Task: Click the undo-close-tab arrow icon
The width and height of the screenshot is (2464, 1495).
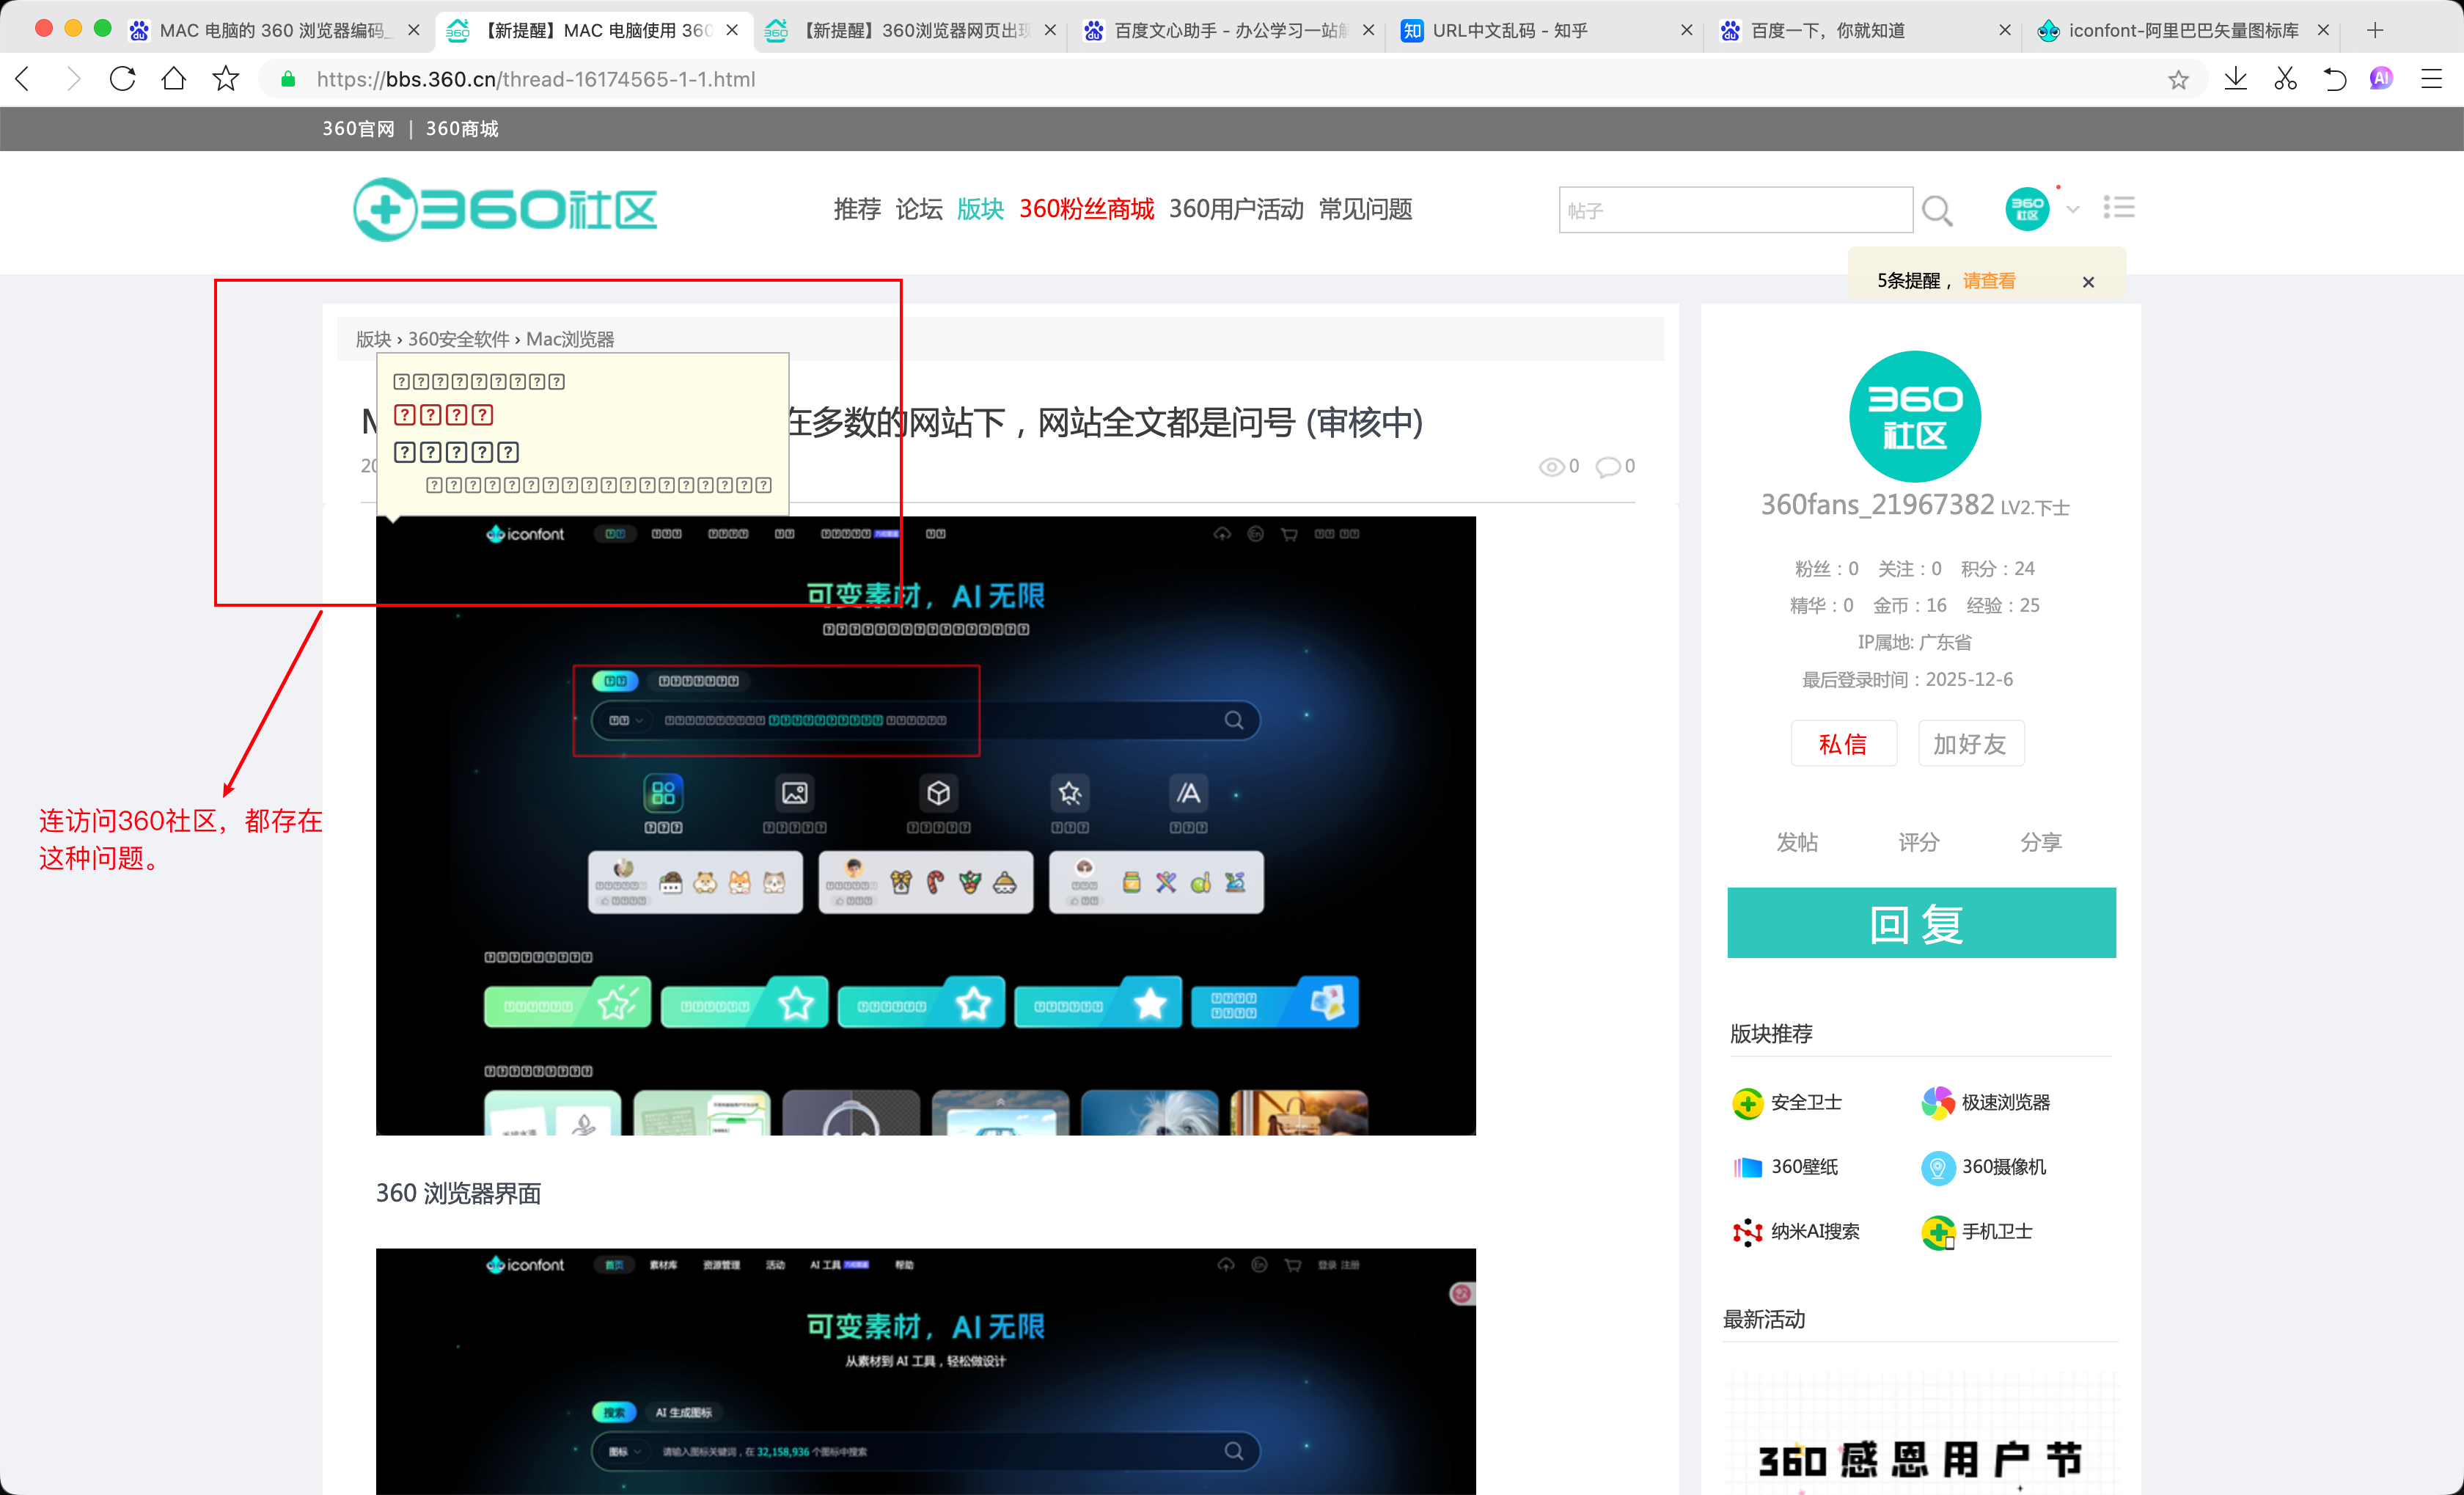Action: [2334, 79]
